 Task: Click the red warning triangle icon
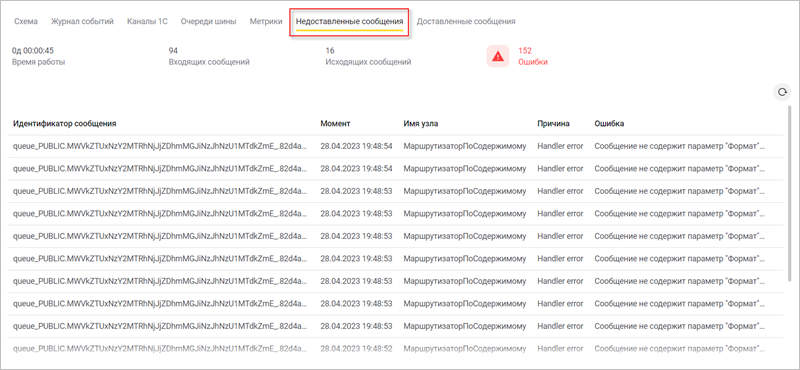(x=498, y=56)
